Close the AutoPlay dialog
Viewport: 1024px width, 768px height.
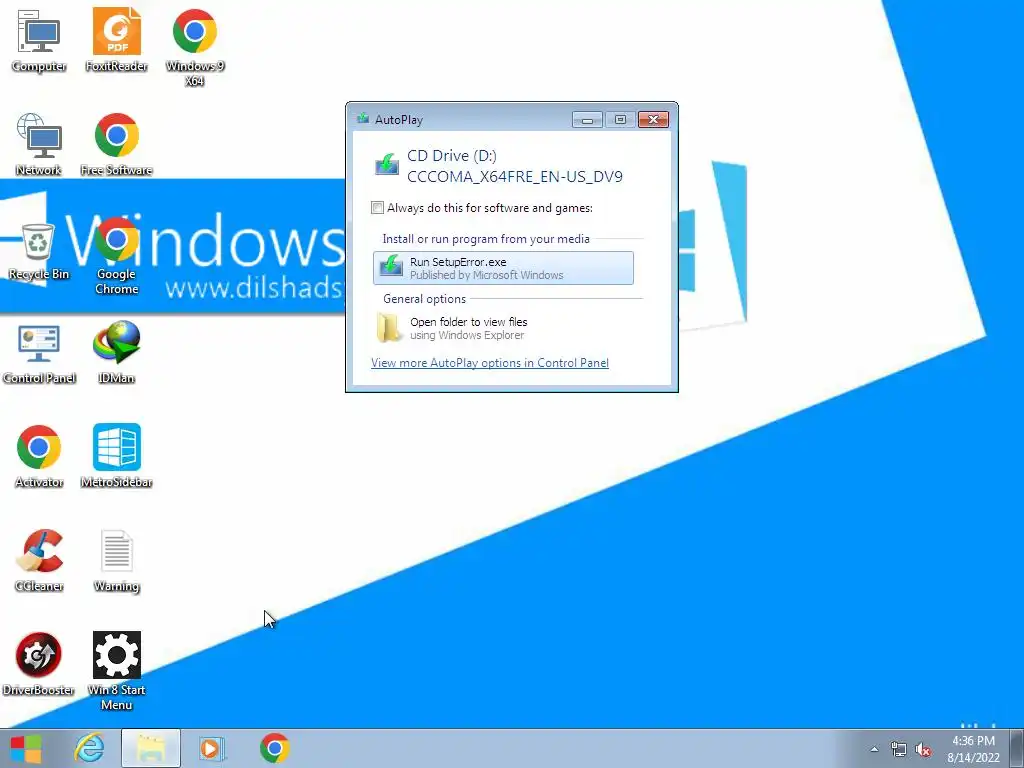(x=653, y=120)
